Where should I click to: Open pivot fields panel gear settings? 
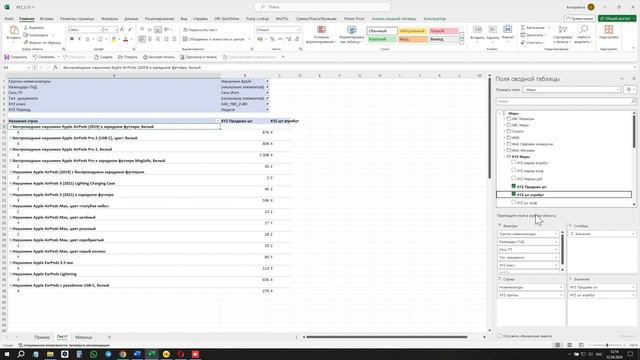(629, 89)
